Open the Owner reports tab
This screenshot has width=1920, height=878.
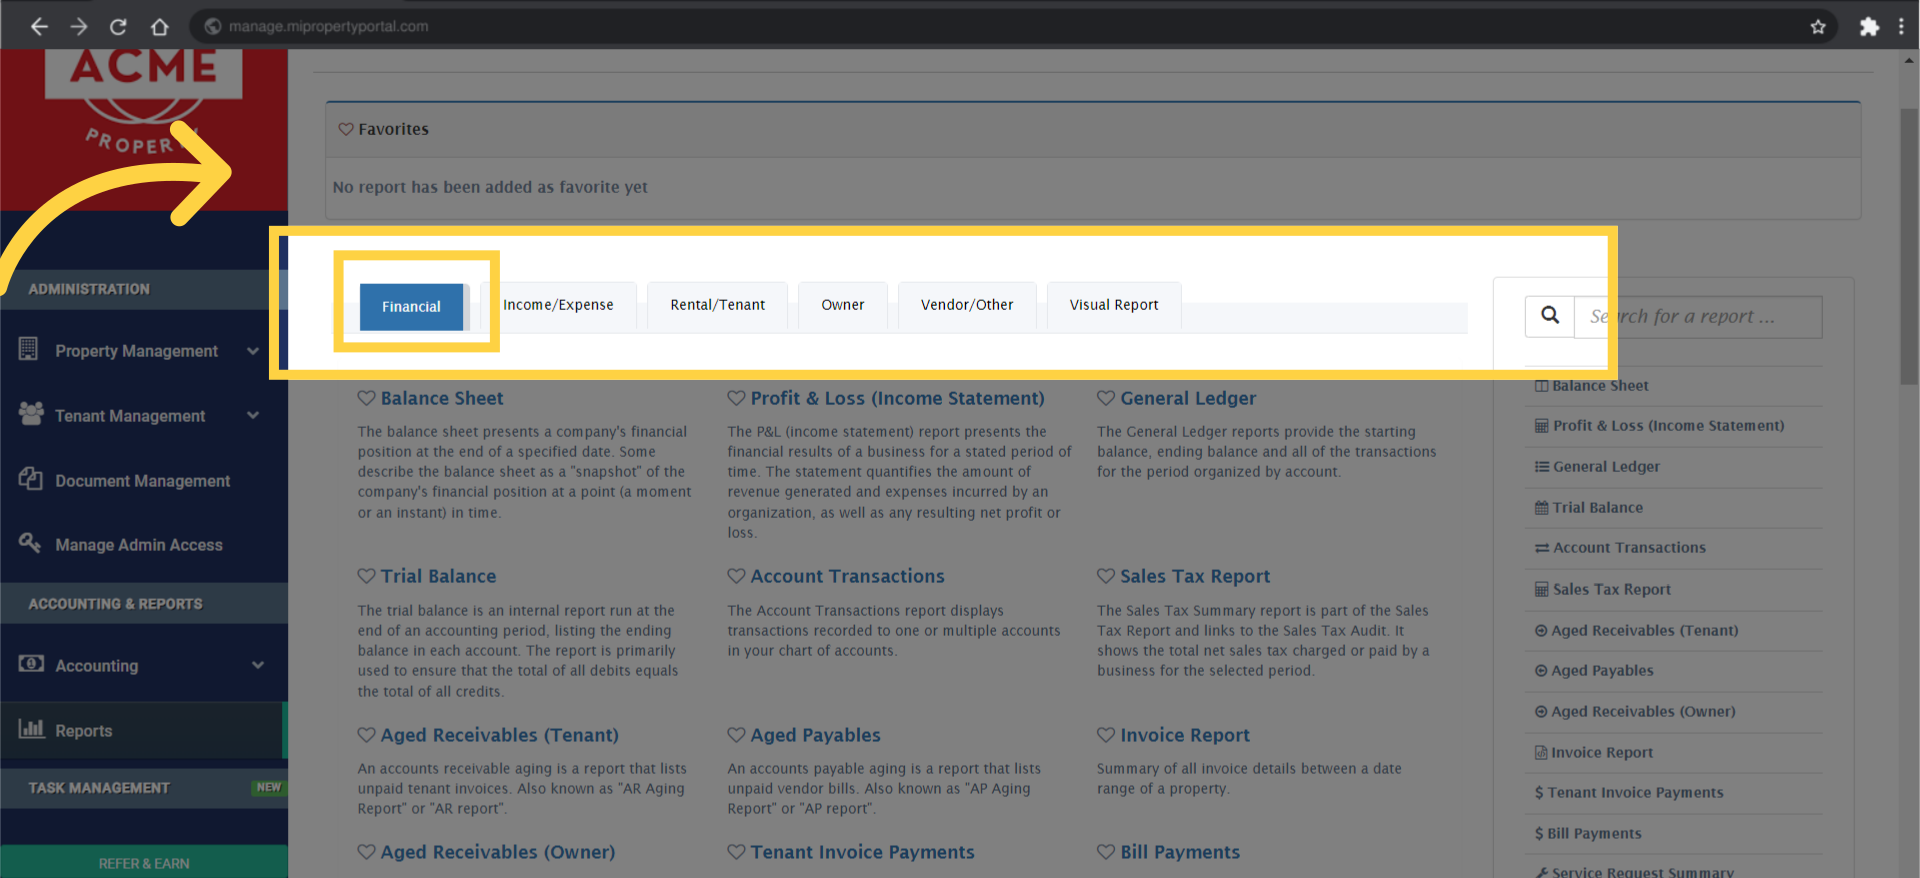pyautogui.click(x=843, y=305)
